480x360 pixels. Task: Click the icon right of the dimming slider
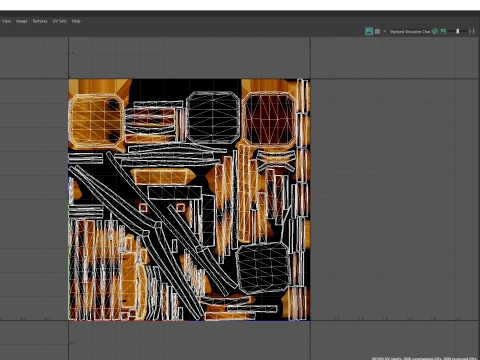(x=472, y=31)
